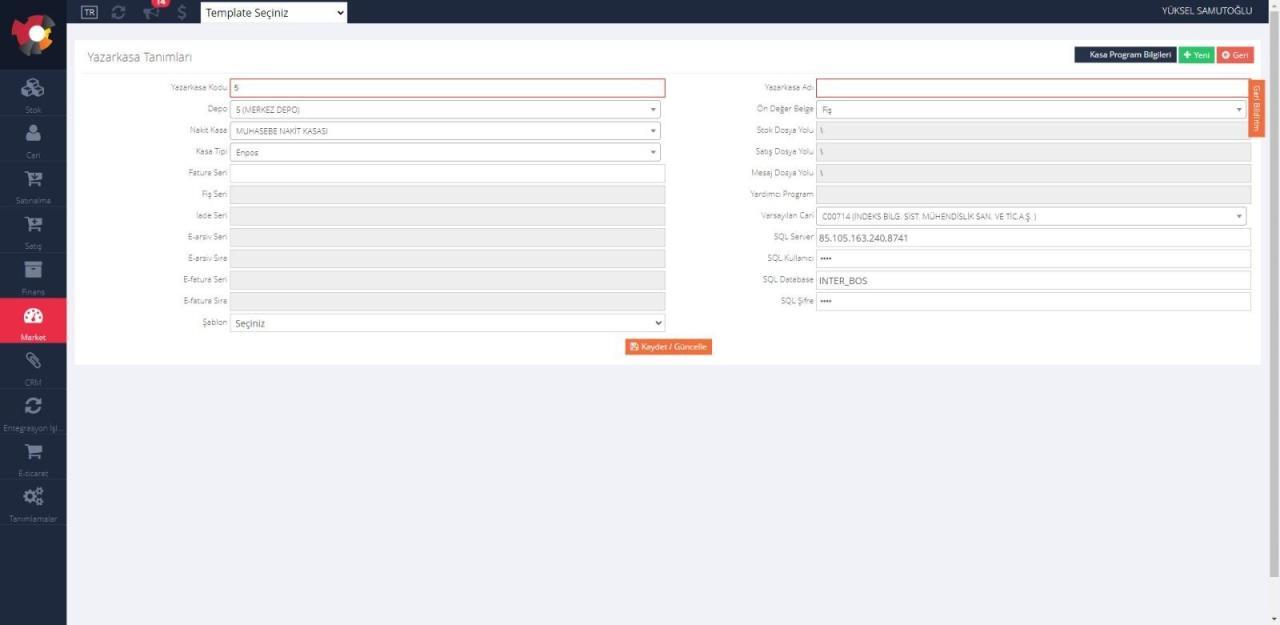Image resolution: width=1280 pixels, height=625 pixels.
Task: Click the dollar currency icon
Action: [181, 12]
